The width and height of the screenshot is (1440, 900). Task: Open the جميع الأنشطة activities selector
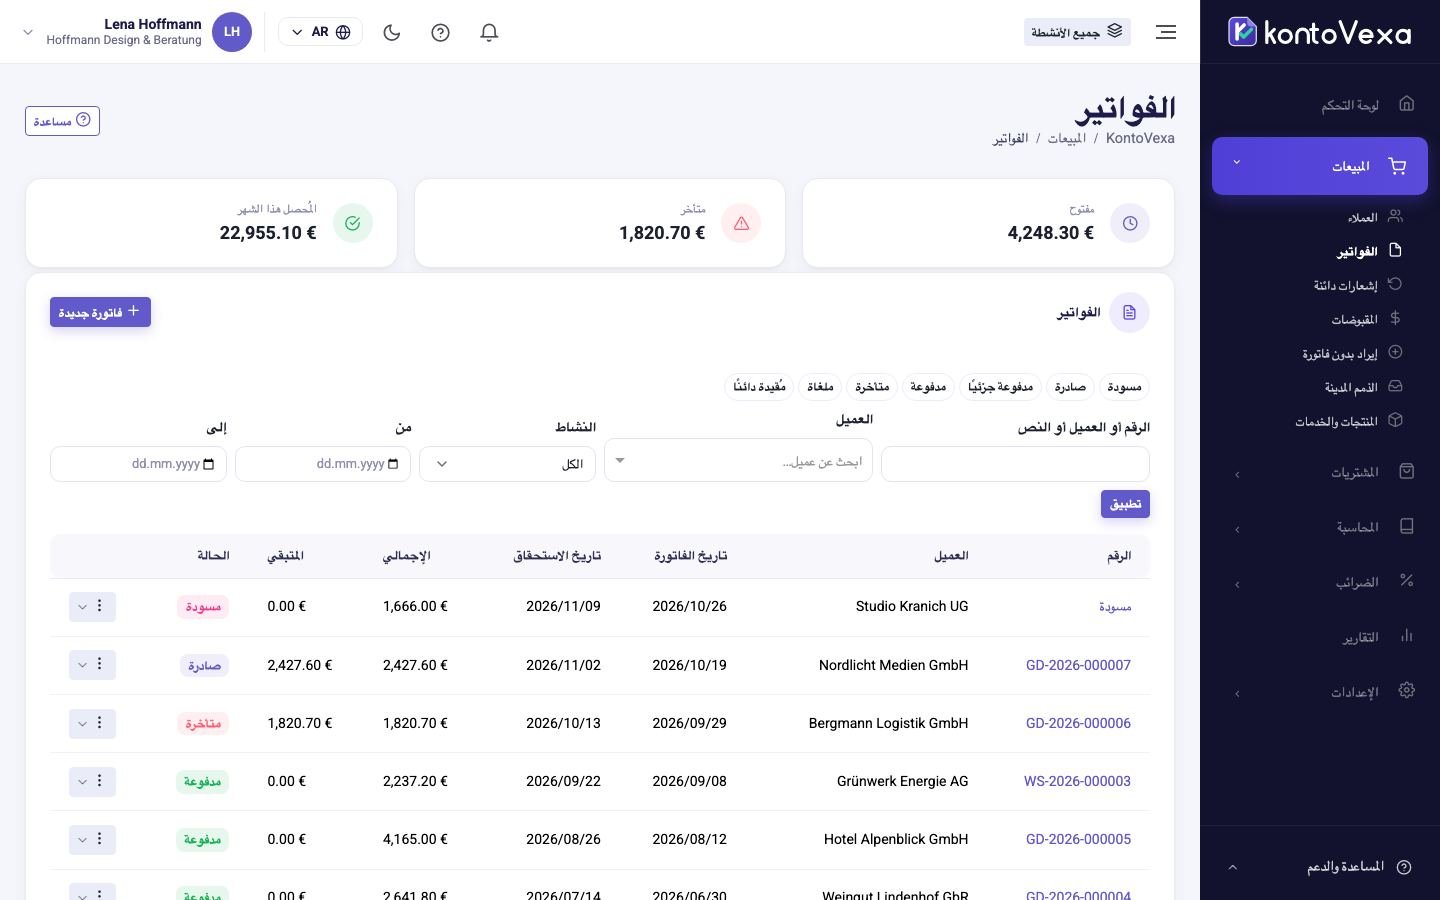click(x=1077, y=32)
